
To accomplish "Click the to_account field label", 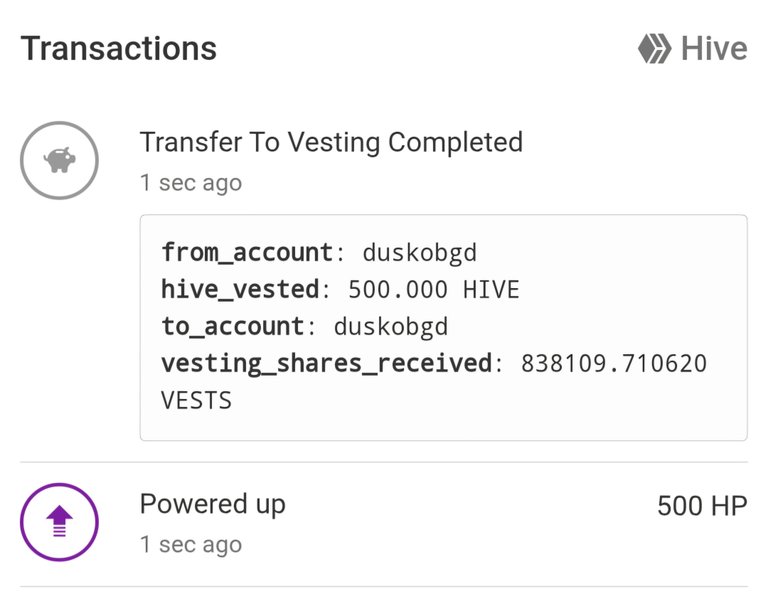I will click(233, 327).
